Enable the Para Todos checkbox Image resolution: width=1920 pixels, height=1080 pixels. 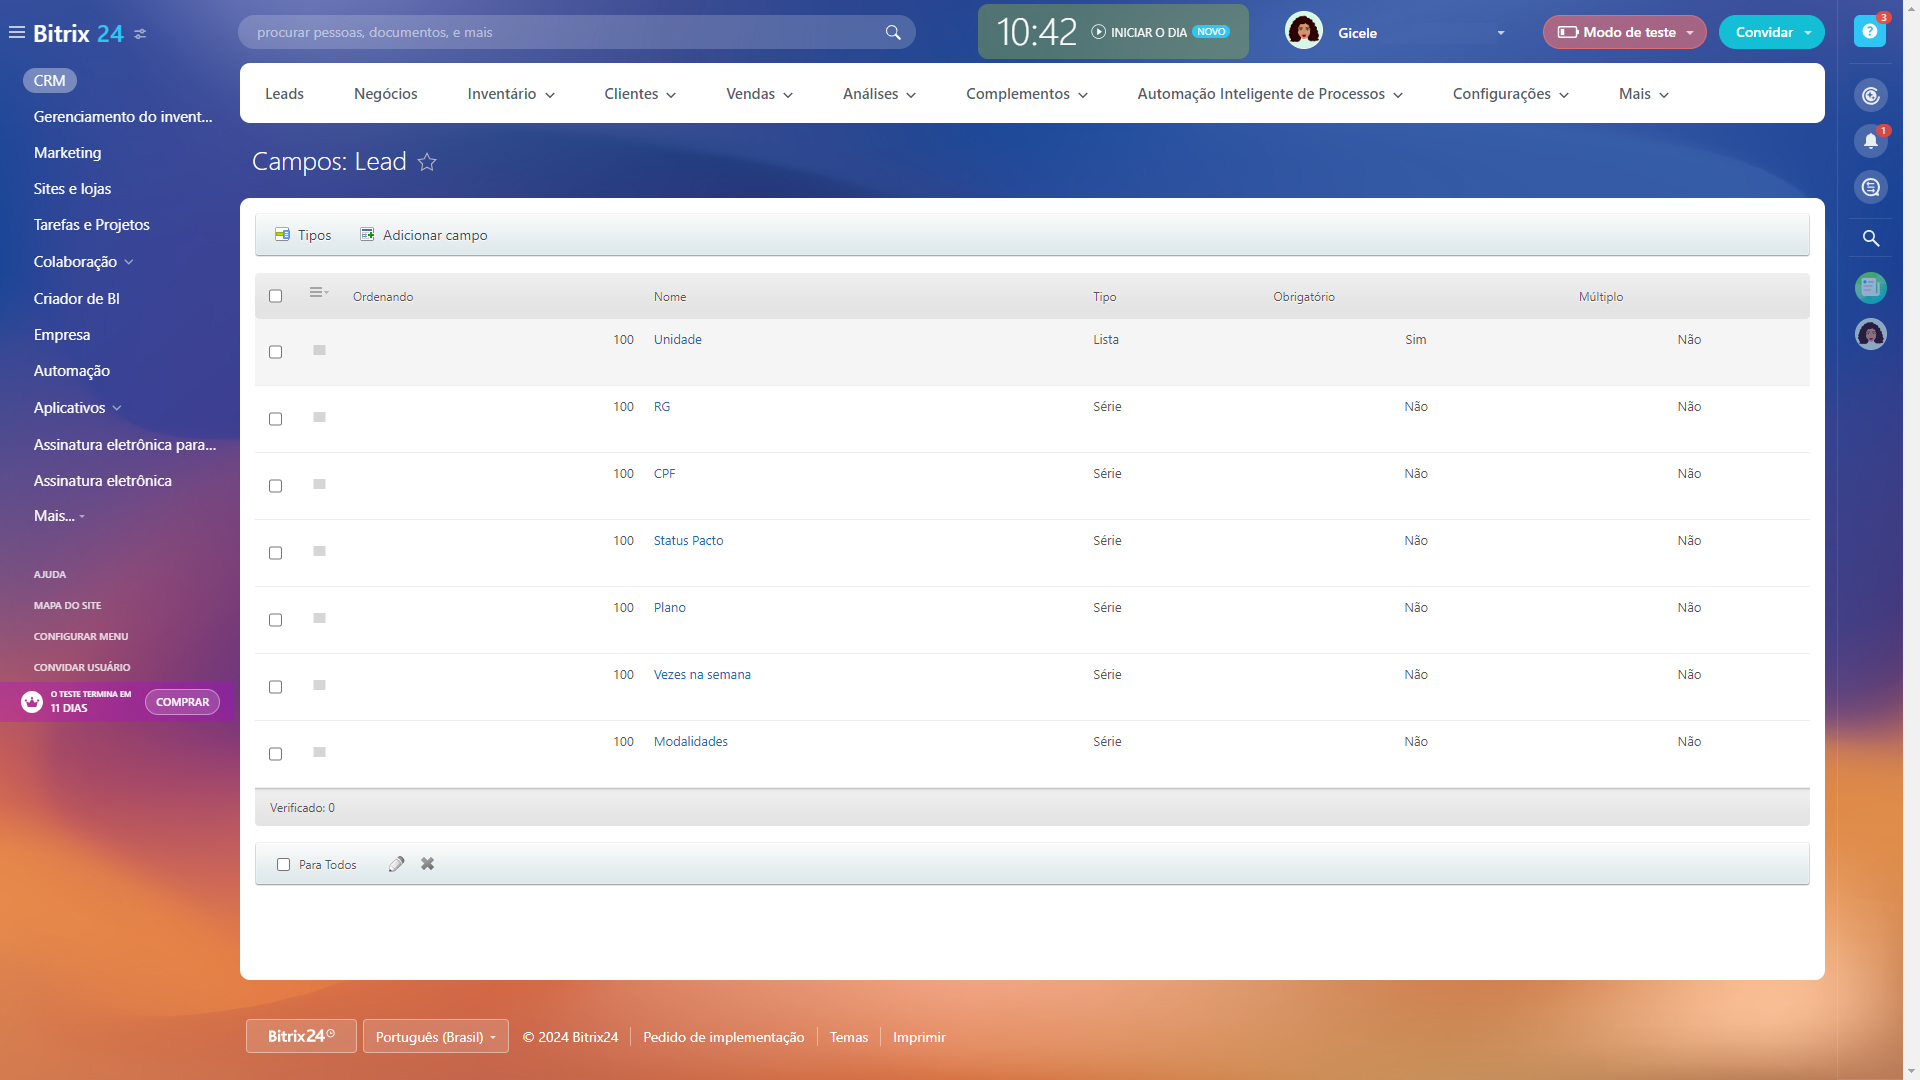[284, 865]
